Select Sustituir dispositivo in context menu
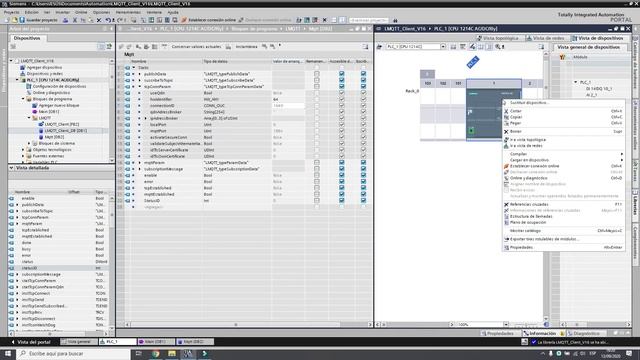The width and height of the screenshot is (640, 360). [x=529, y=103]
